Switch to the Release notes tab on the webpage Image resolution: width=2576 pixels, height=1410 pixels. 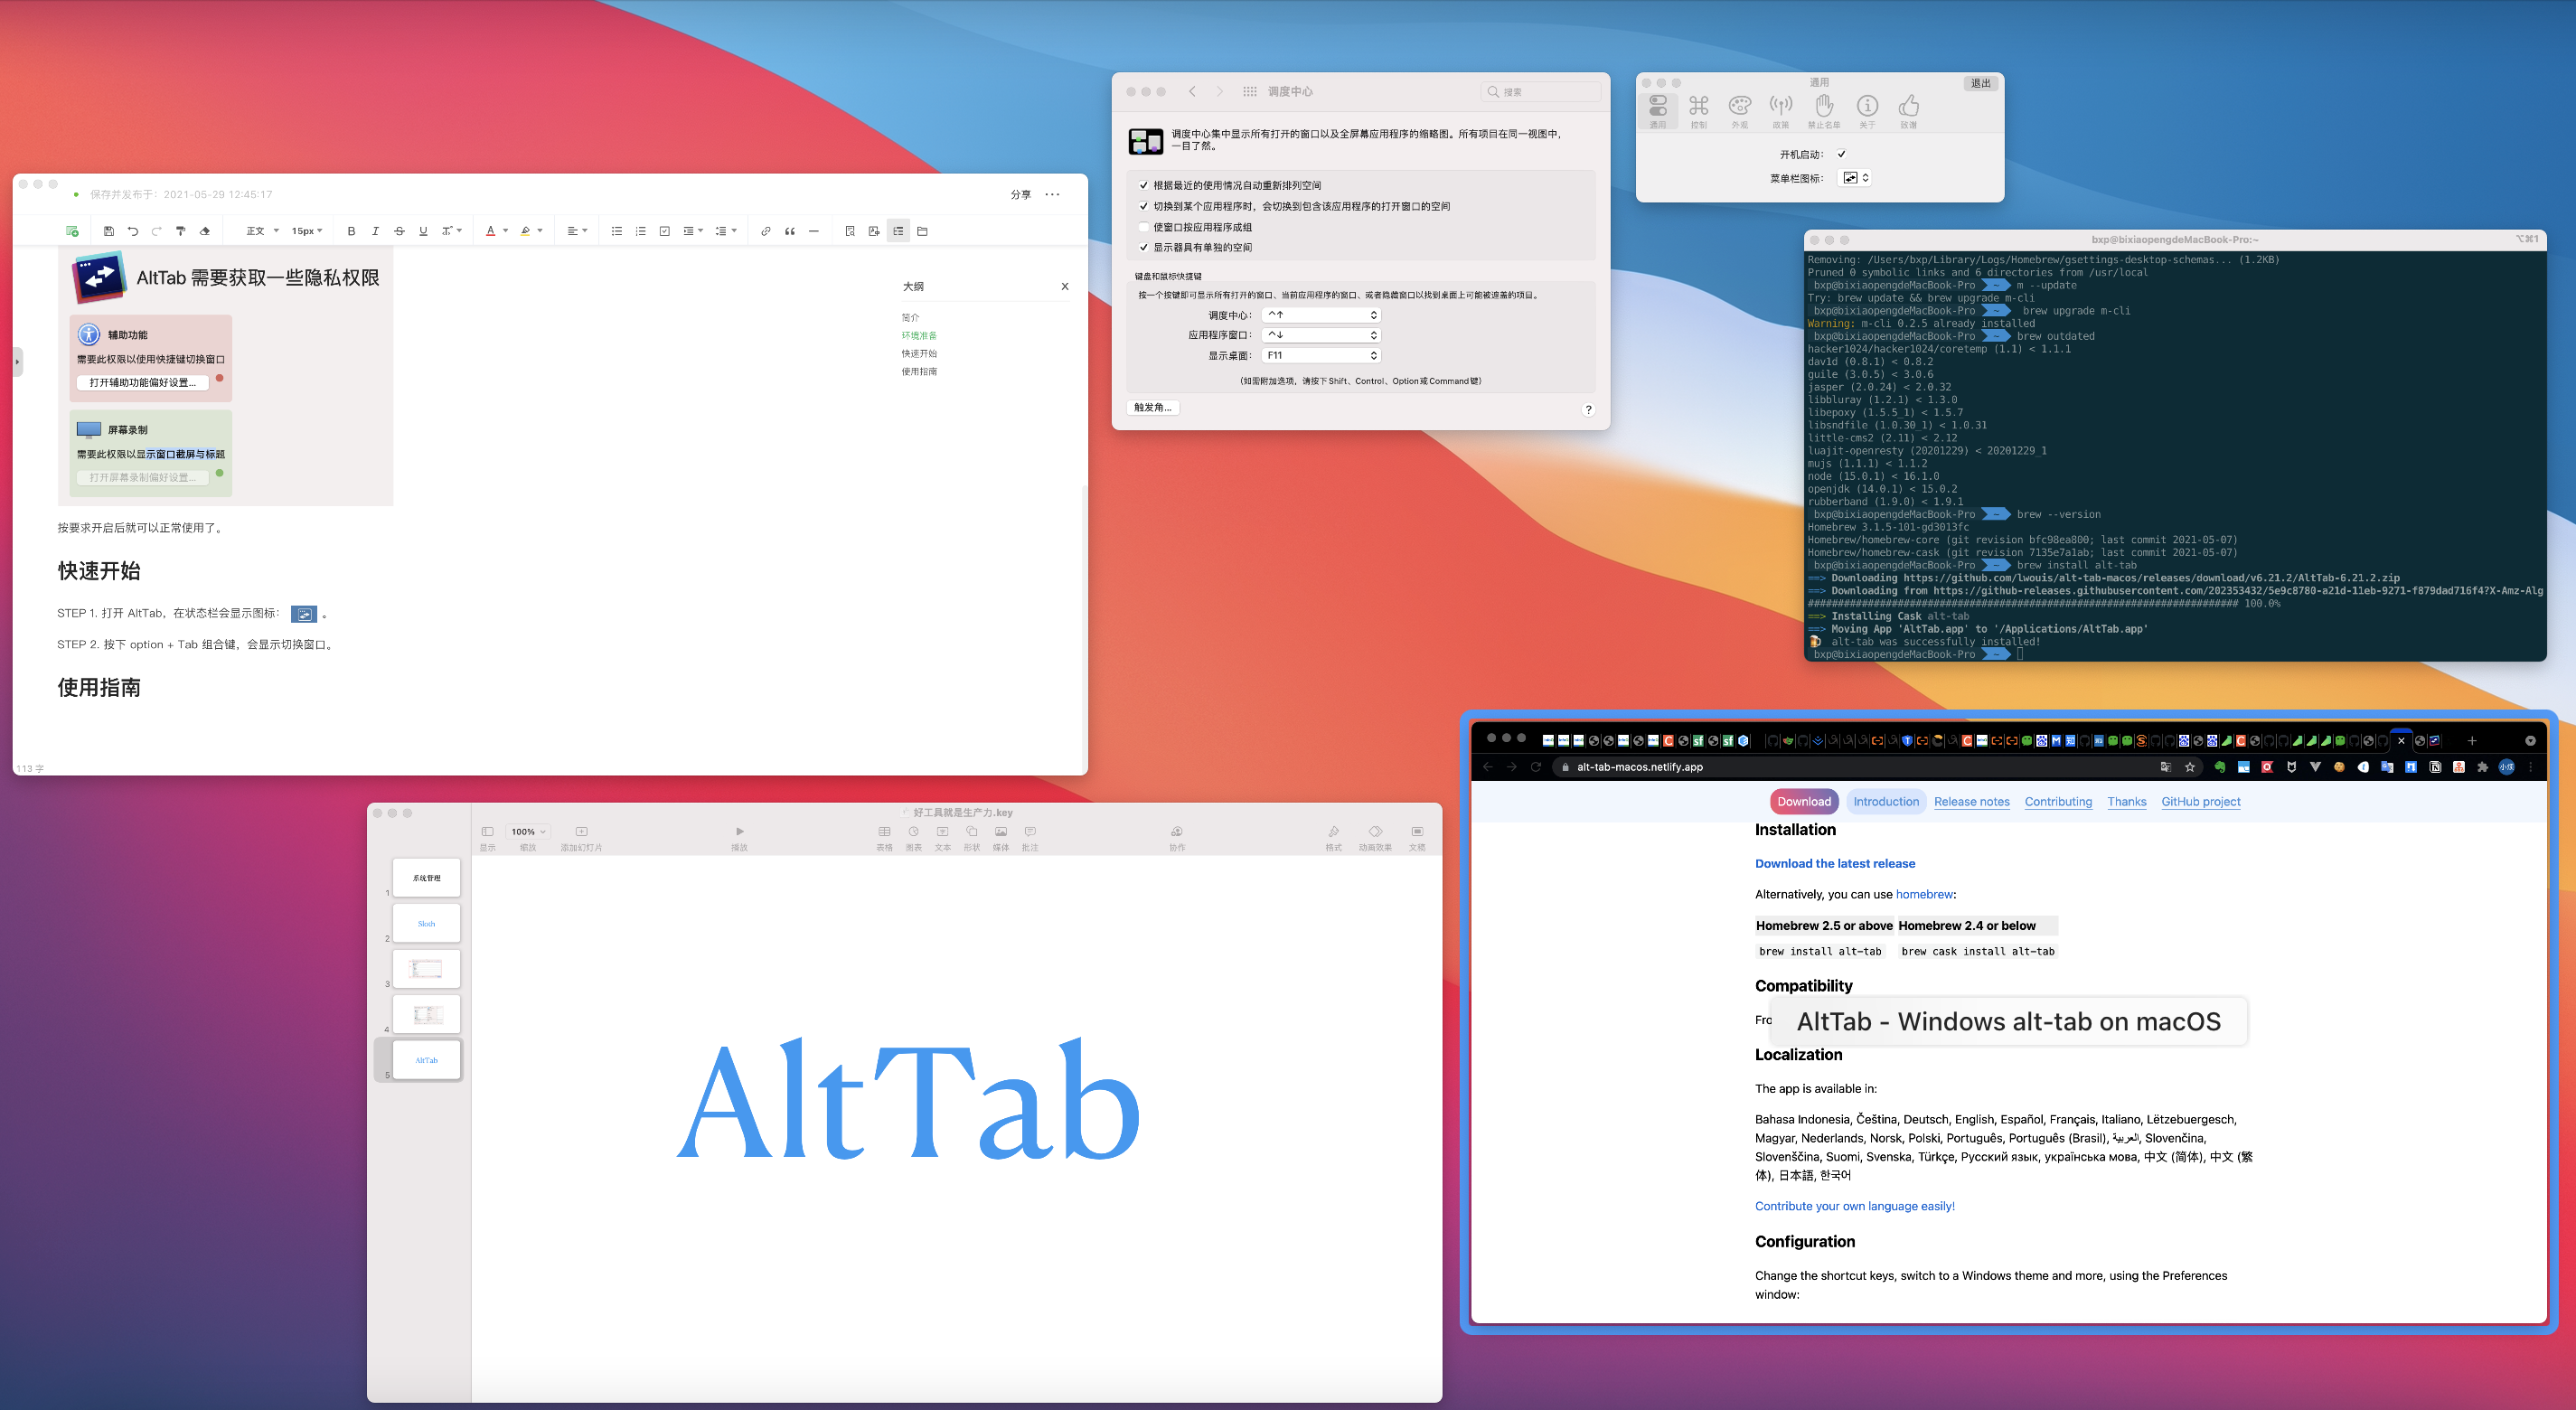click(1971, 802)
